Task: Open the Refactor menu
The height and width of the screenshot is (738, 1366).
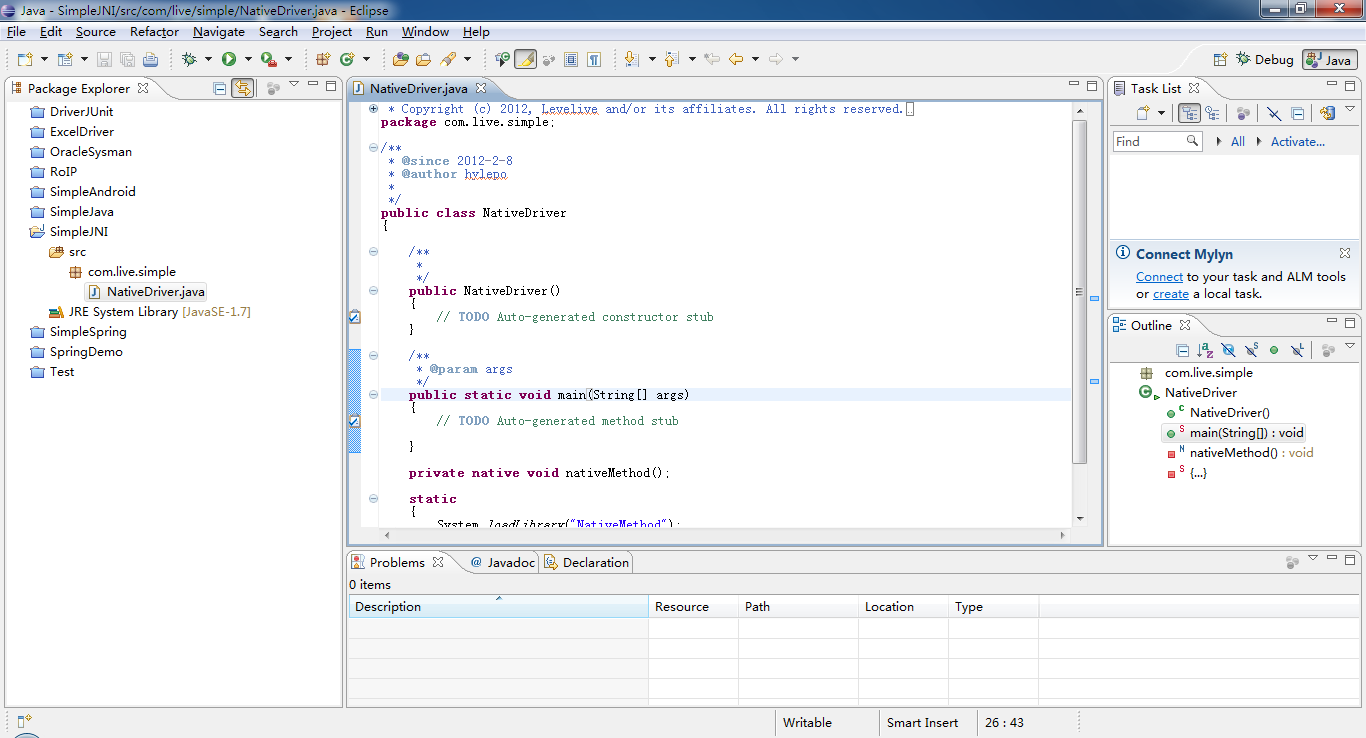Action: pos(154,32)
